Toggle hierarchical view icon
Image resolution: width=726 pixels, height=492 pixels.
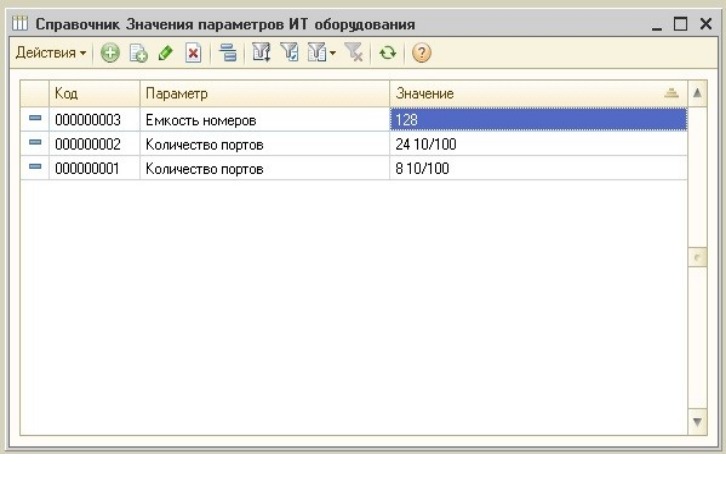pyautogui.click(x=227, y=53)
